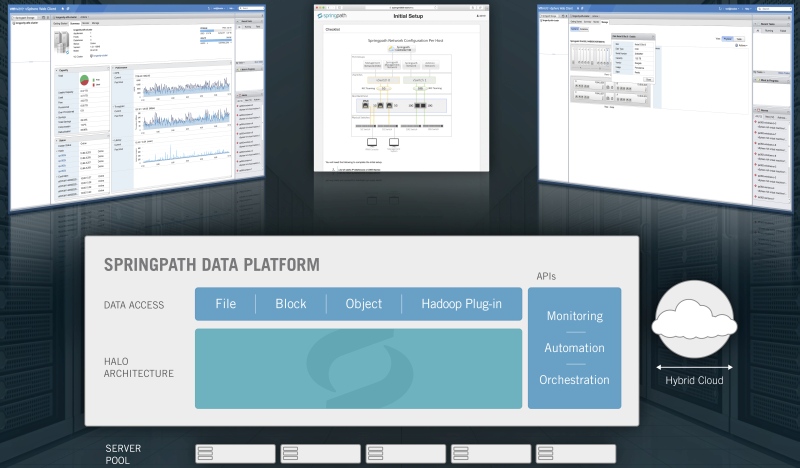Click the capacity pie chart in left window
Viewport: 800px width, 468px height.
click(x=85, y=80)
